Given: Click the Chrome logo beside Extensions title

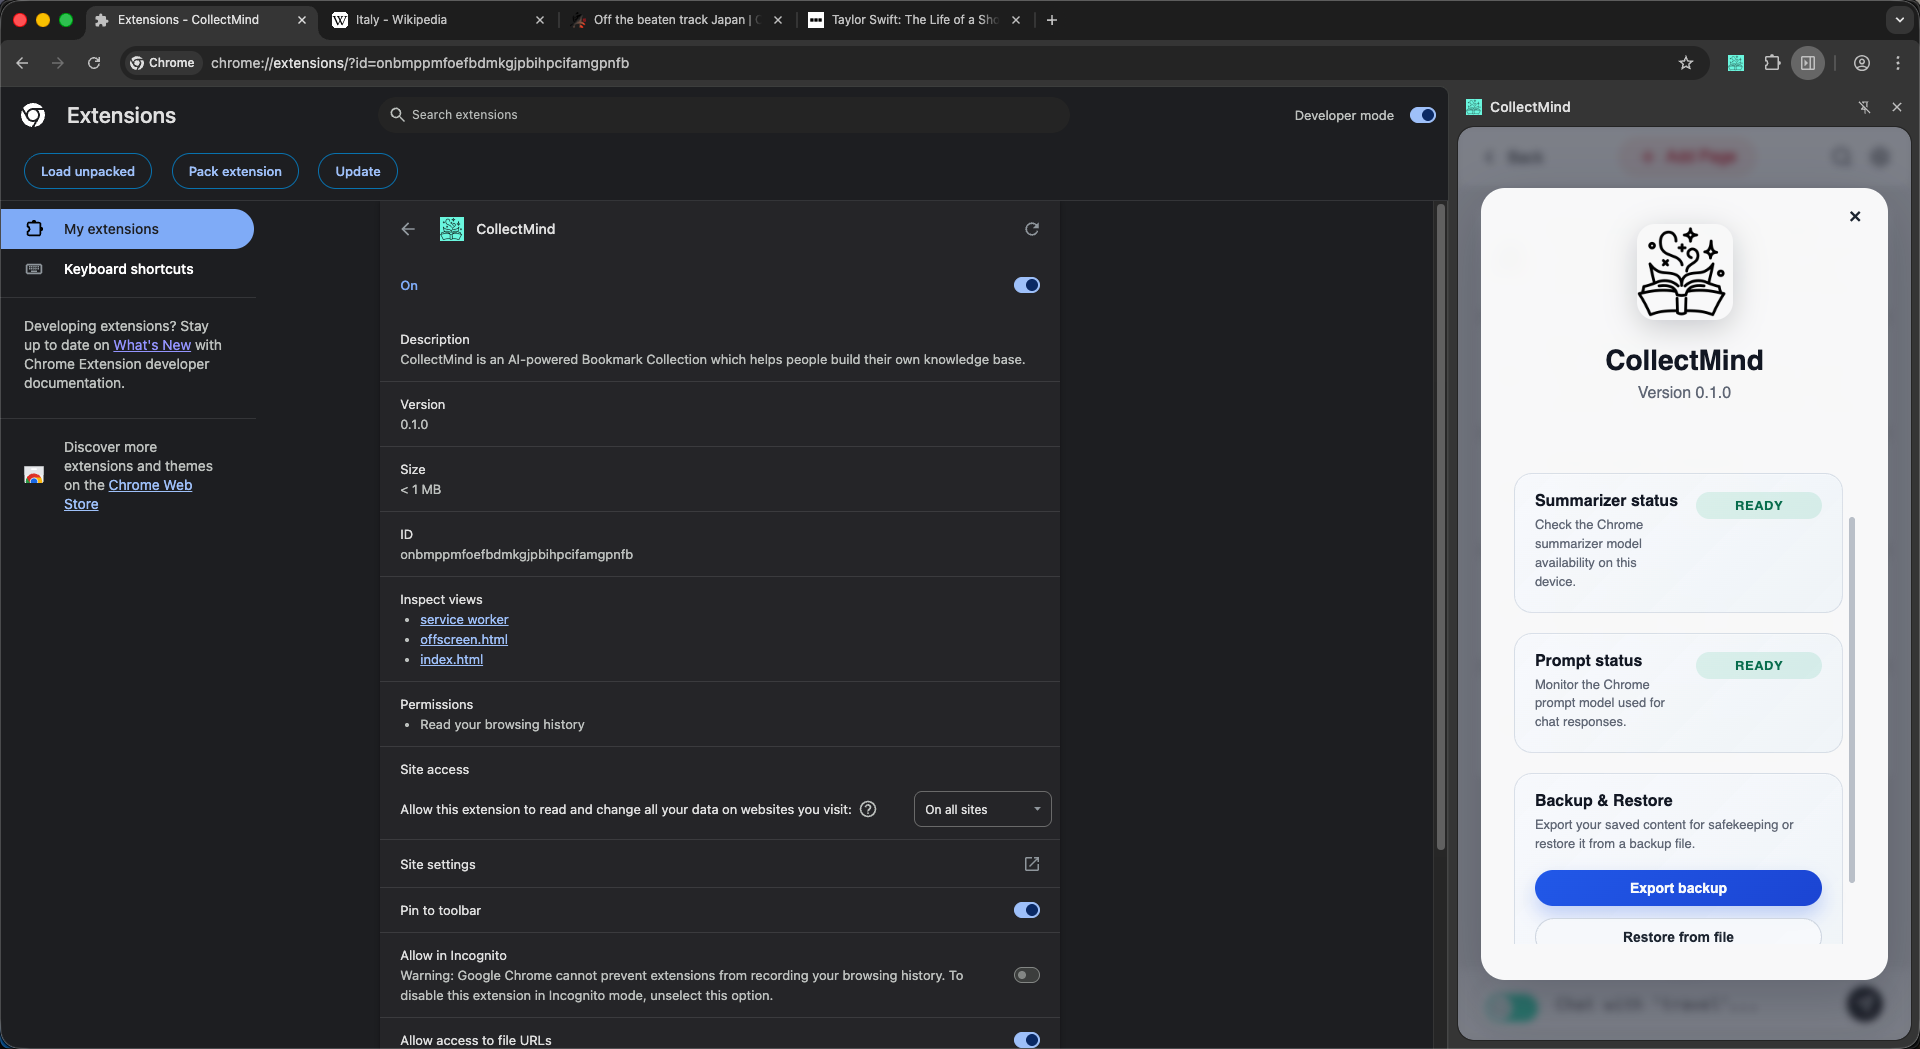Looking at the screenshot, I should click(x=33, y=115).
